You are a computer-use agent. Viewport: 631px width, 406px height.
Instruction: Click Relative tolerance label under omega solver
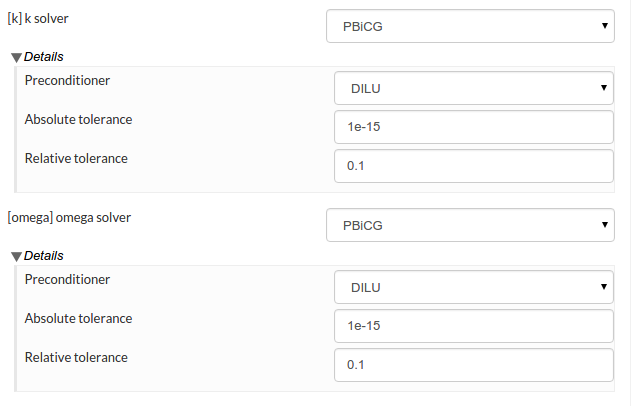[x=76, y=356]
